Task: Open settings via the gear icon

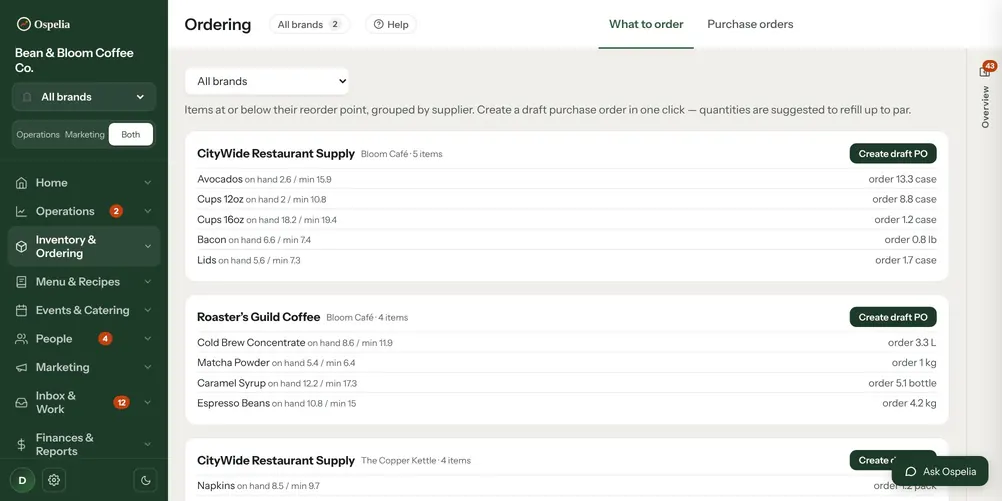Action: (54, 480)
